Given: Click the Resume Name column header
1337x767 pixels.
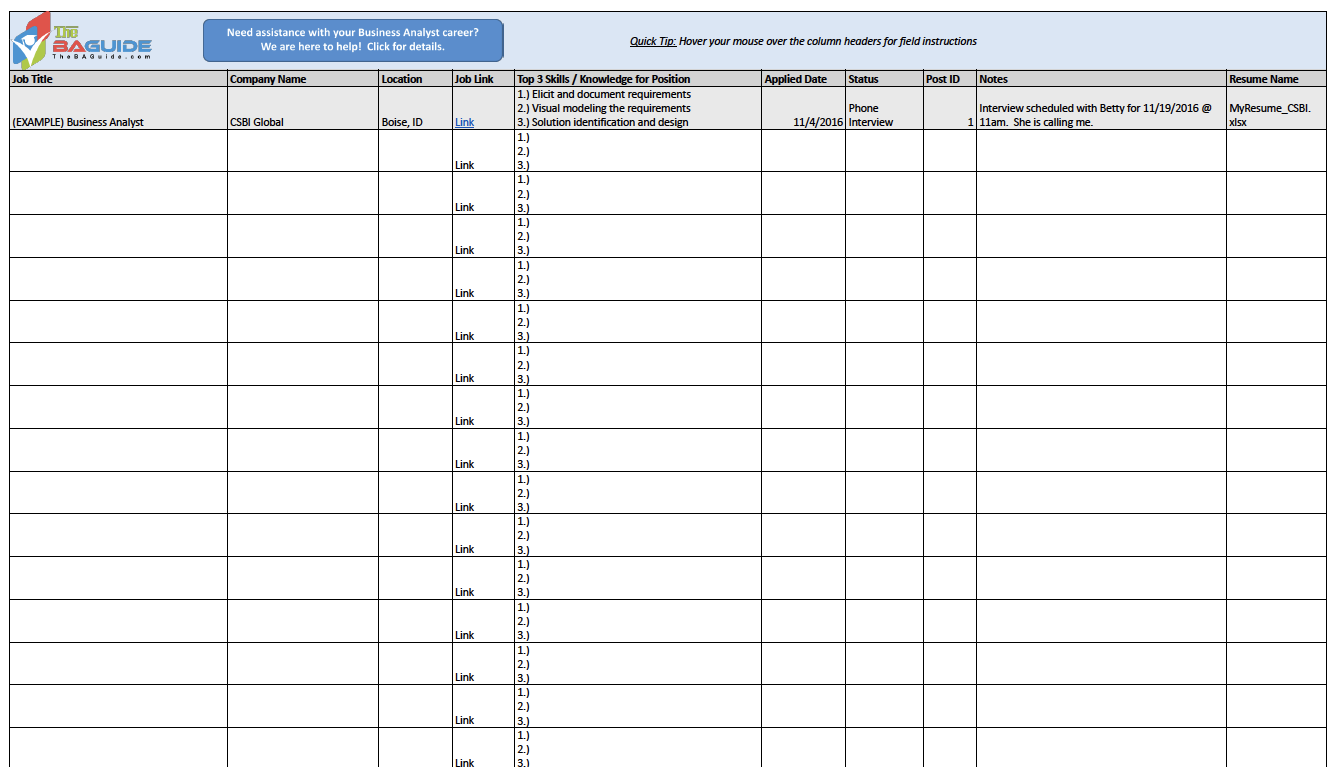Looking at the screenshot, I should (x=1276, y=79).
